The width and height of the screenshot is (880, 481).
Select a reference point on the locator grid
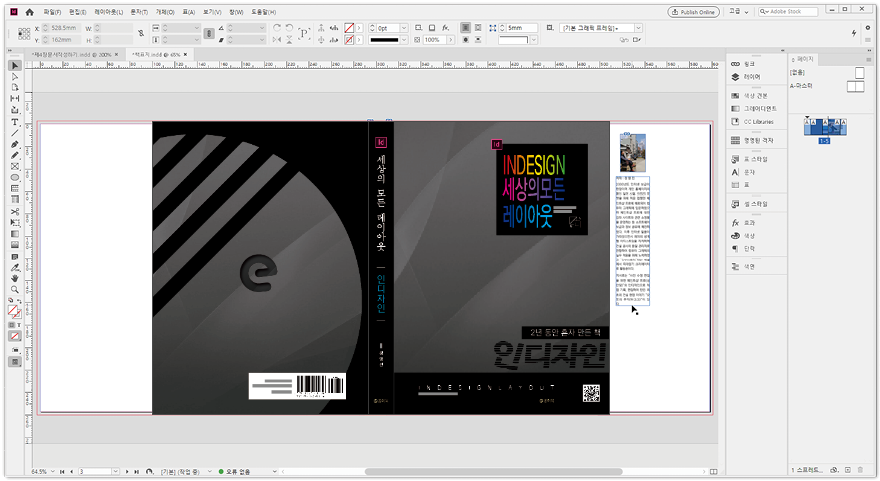(24, 34)
